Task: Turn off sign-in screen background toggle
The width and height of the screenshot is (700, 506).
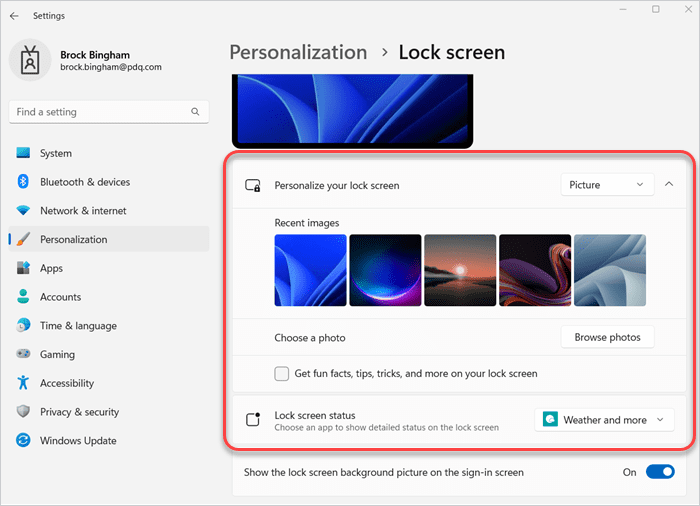Action: (660, 472)
